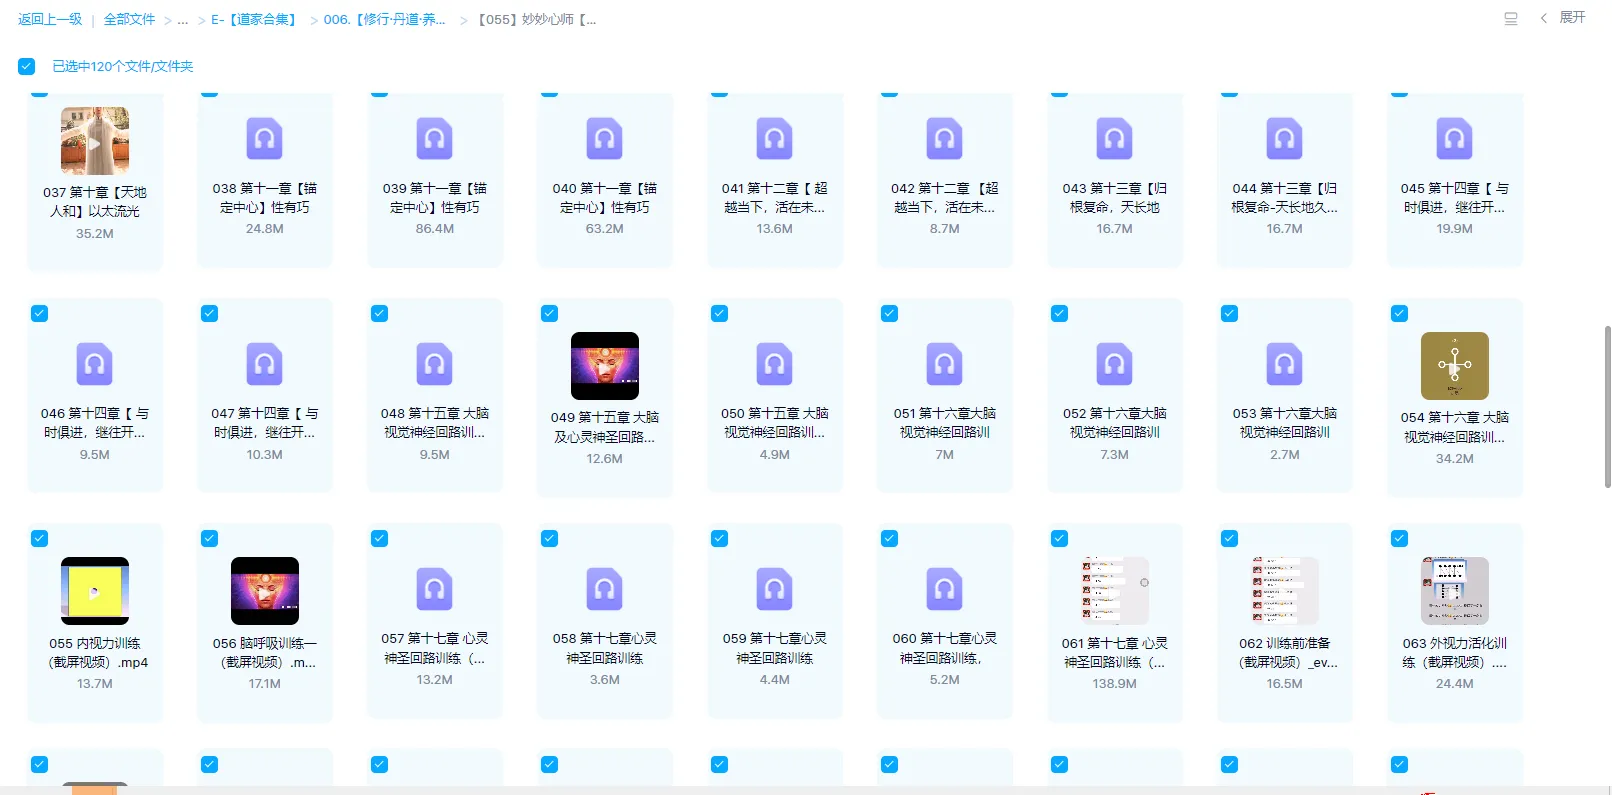Open audio icon of 059 第十七章 4.4M
The height and width of the screenshot is (795, 1612).
coord(774,589)
